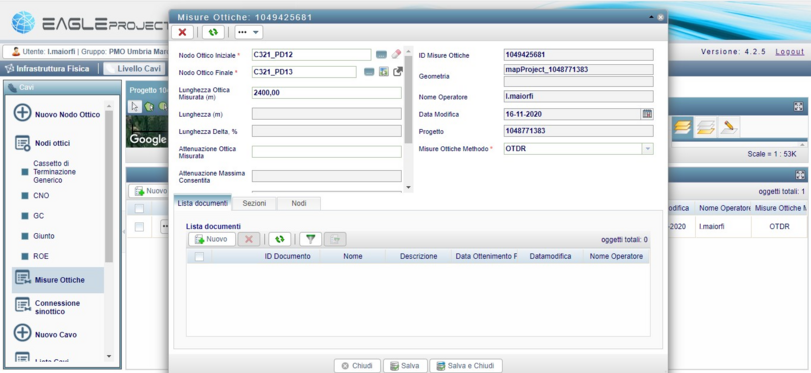Image resolution: width=811 pixels, height=373 pixels.
Task: Browse for Nodo Ottico Finale value
Action: point(369,72)
